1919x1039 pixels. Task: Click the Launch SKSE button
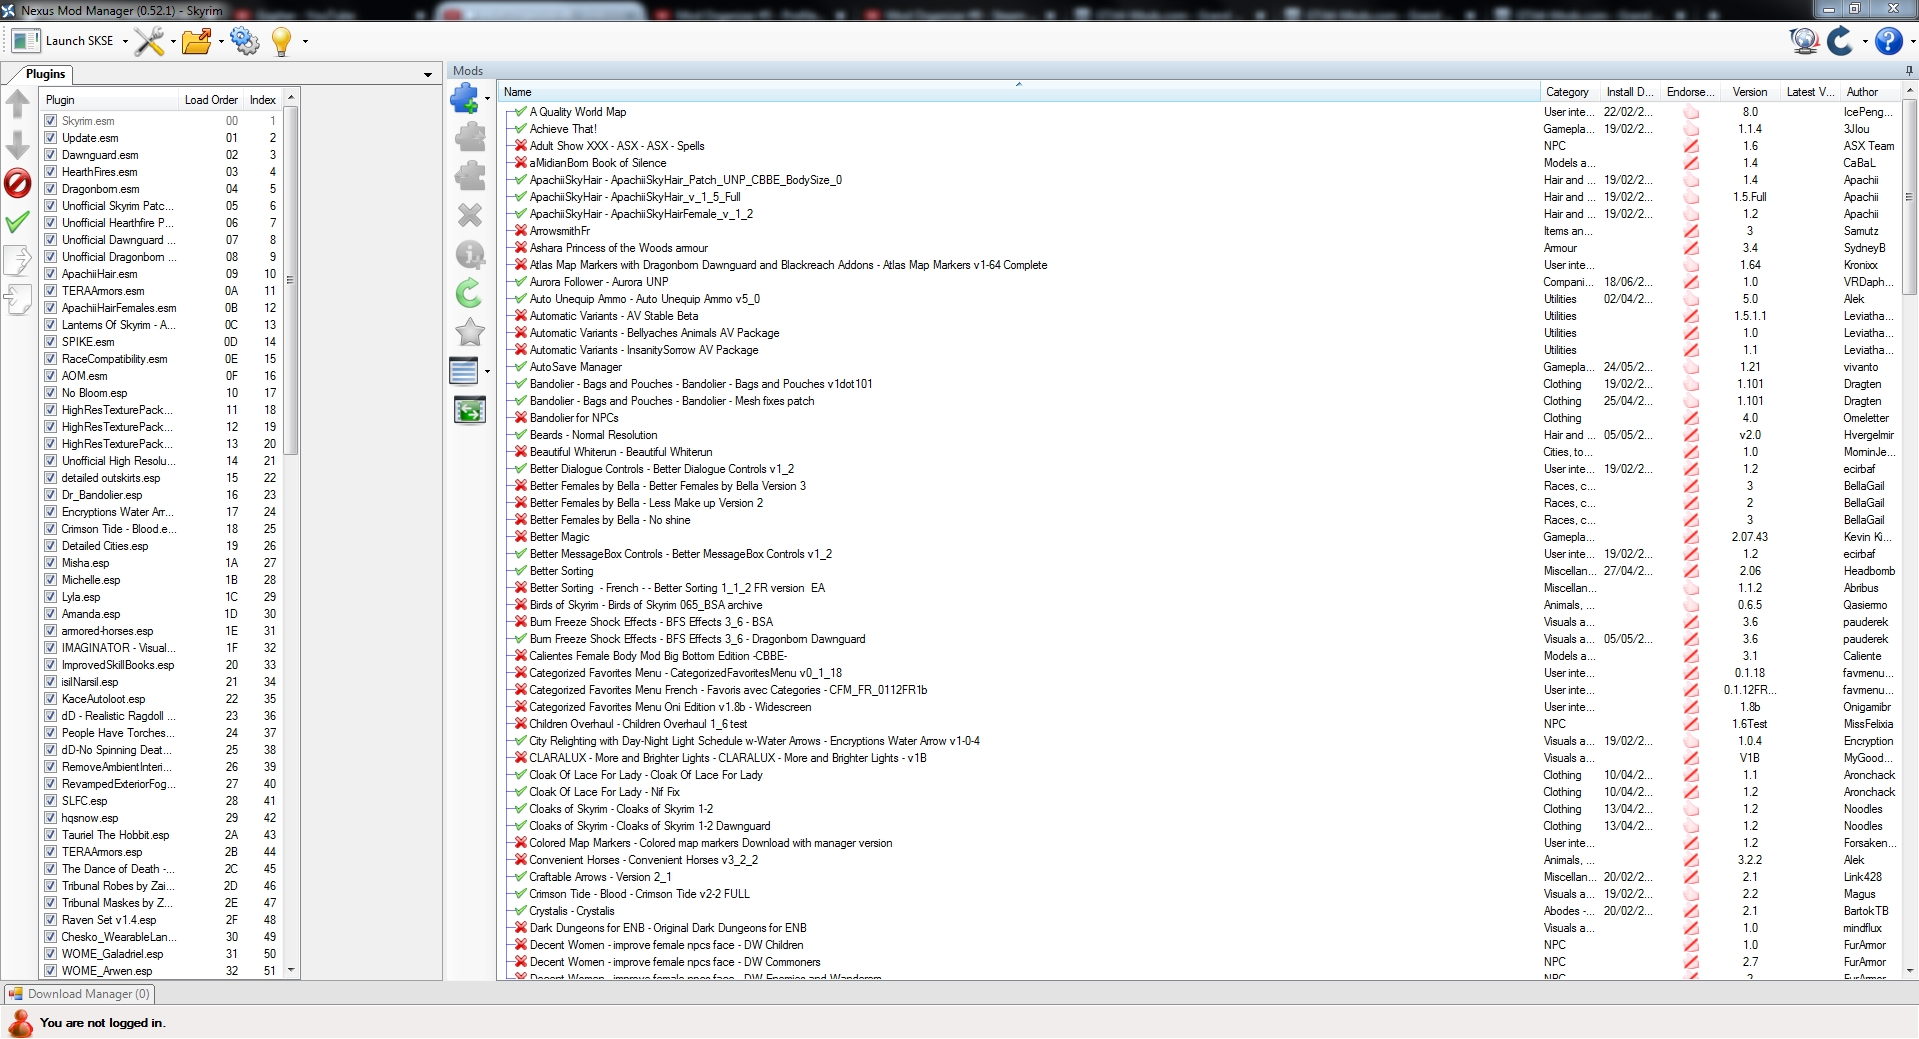click(x=64, y=41)
